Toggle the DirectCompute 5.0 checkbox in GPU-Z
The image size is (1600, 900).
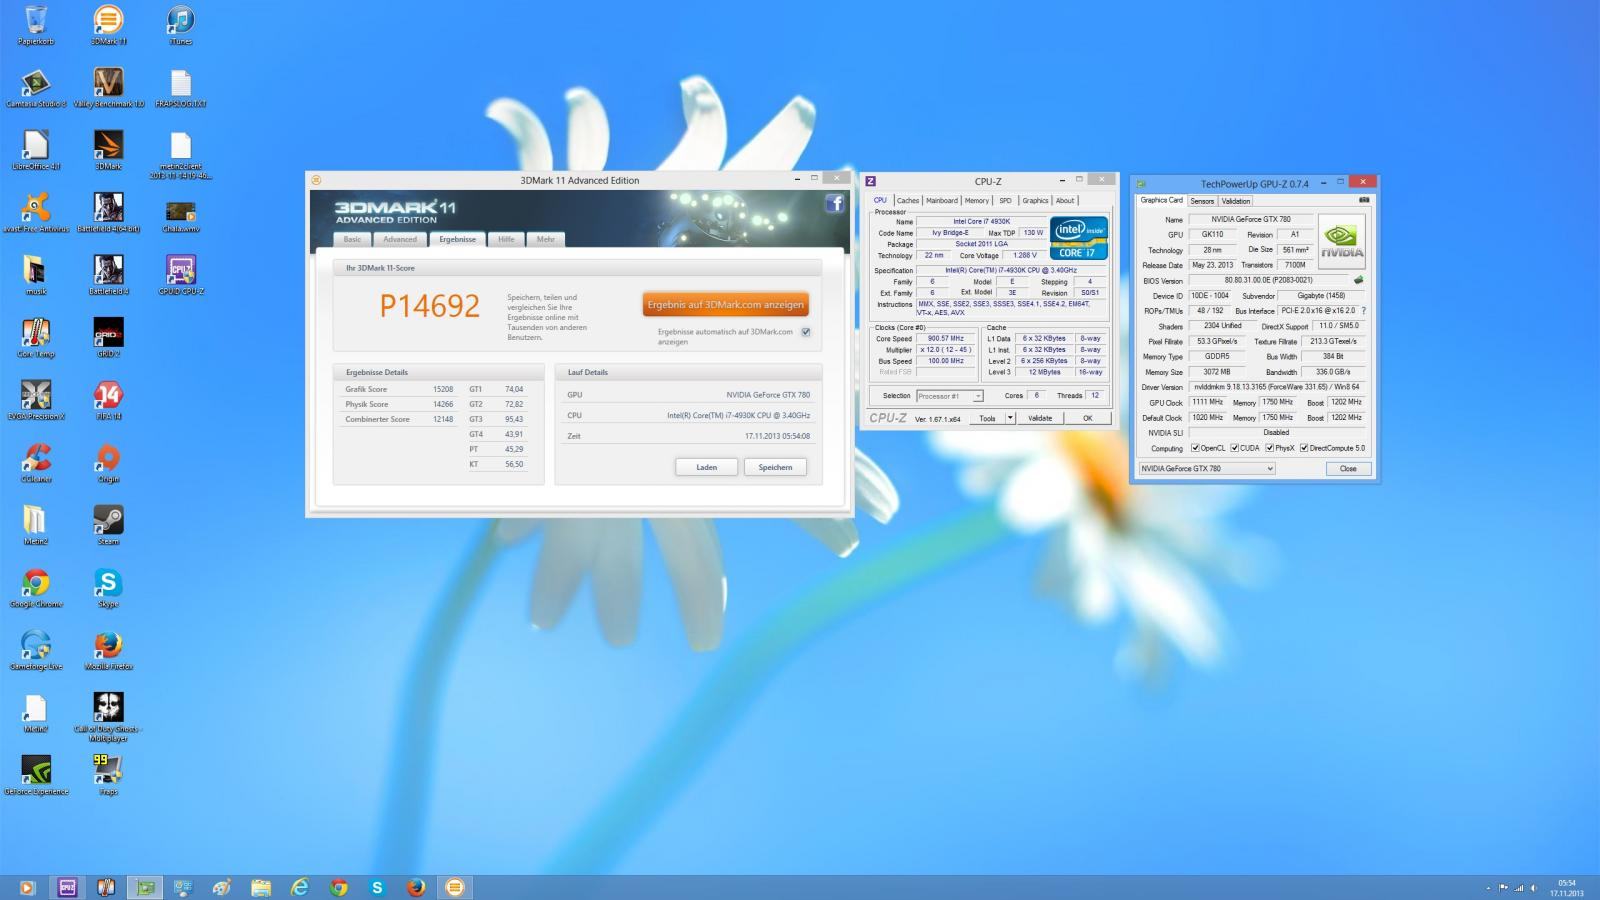(1304, 448)
